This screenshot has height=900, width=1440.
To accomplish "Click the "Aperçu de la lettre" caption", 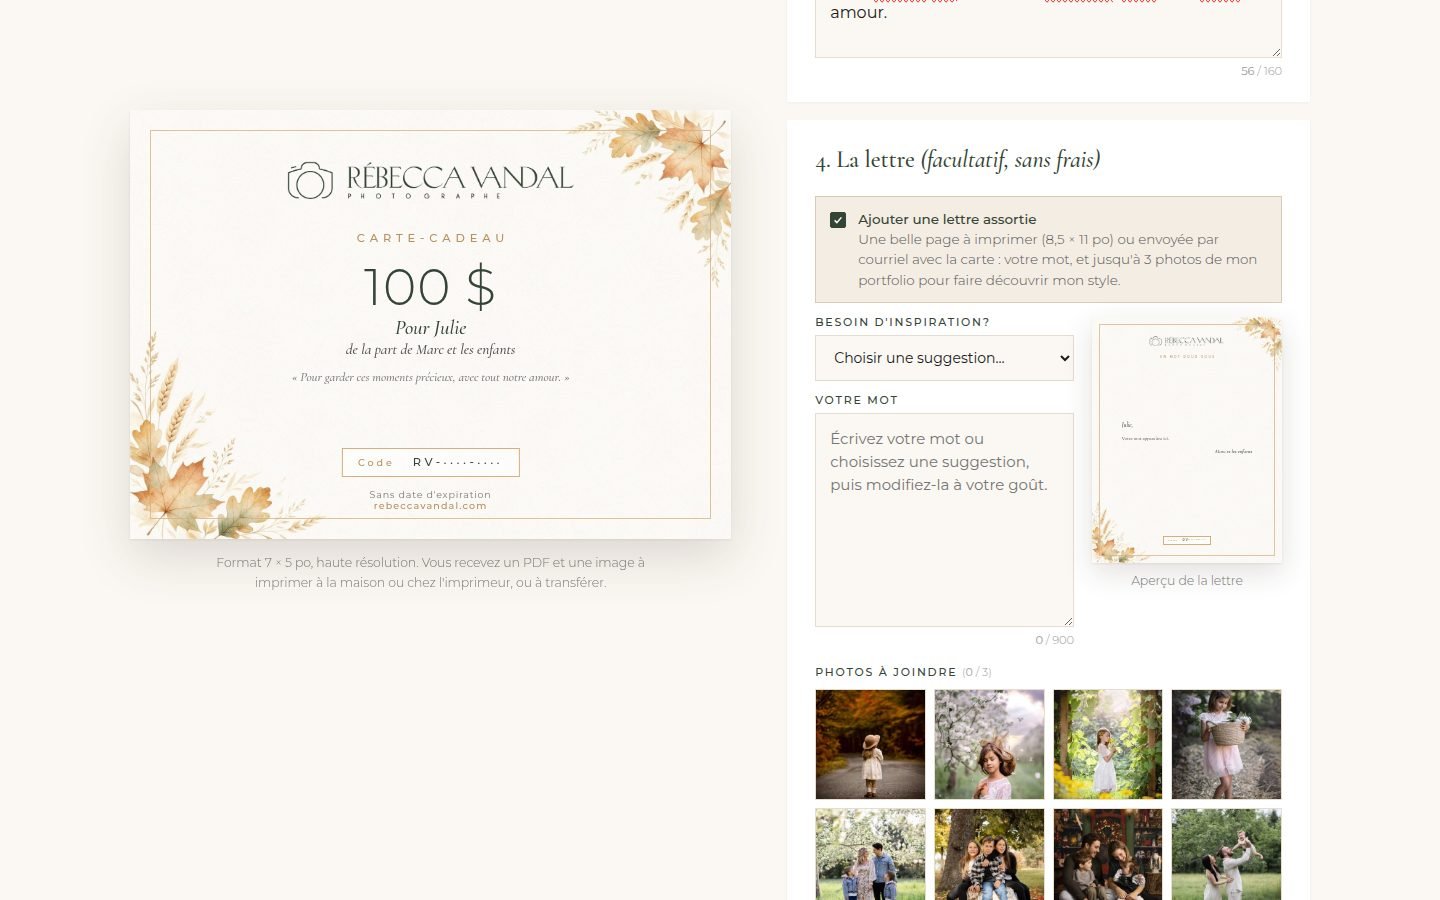I will (1187, 580).
